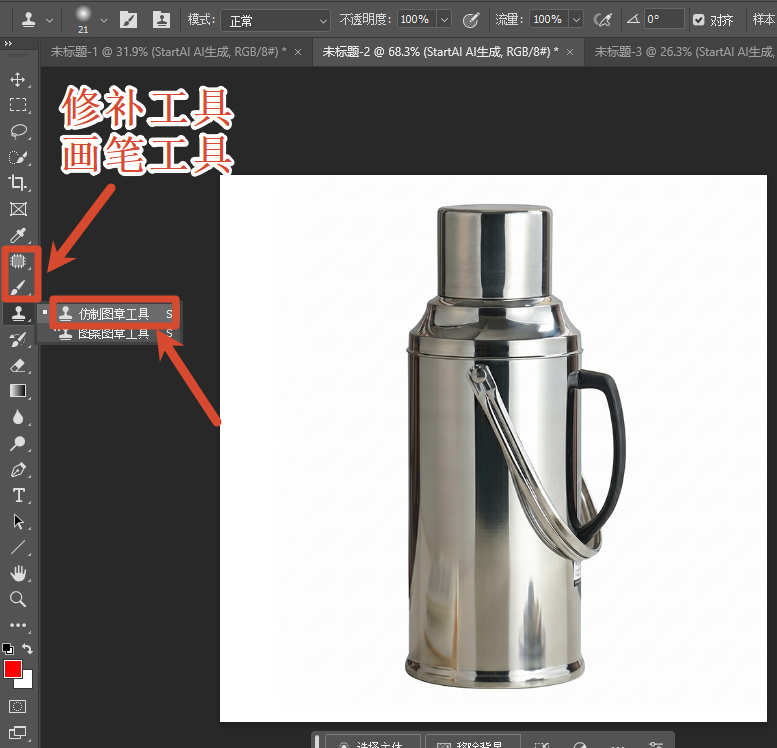This screenshot has height=748, width=777.
Task: Toggle the Clone Source panel
Action: click(162, 20)
